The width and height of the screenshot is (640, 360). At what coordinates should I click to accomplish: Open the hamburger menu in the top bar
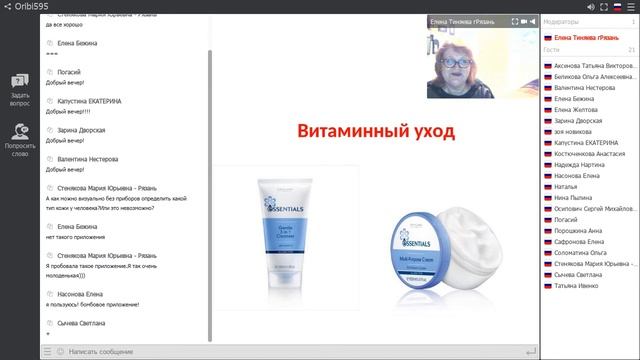[x=631, y=7]
